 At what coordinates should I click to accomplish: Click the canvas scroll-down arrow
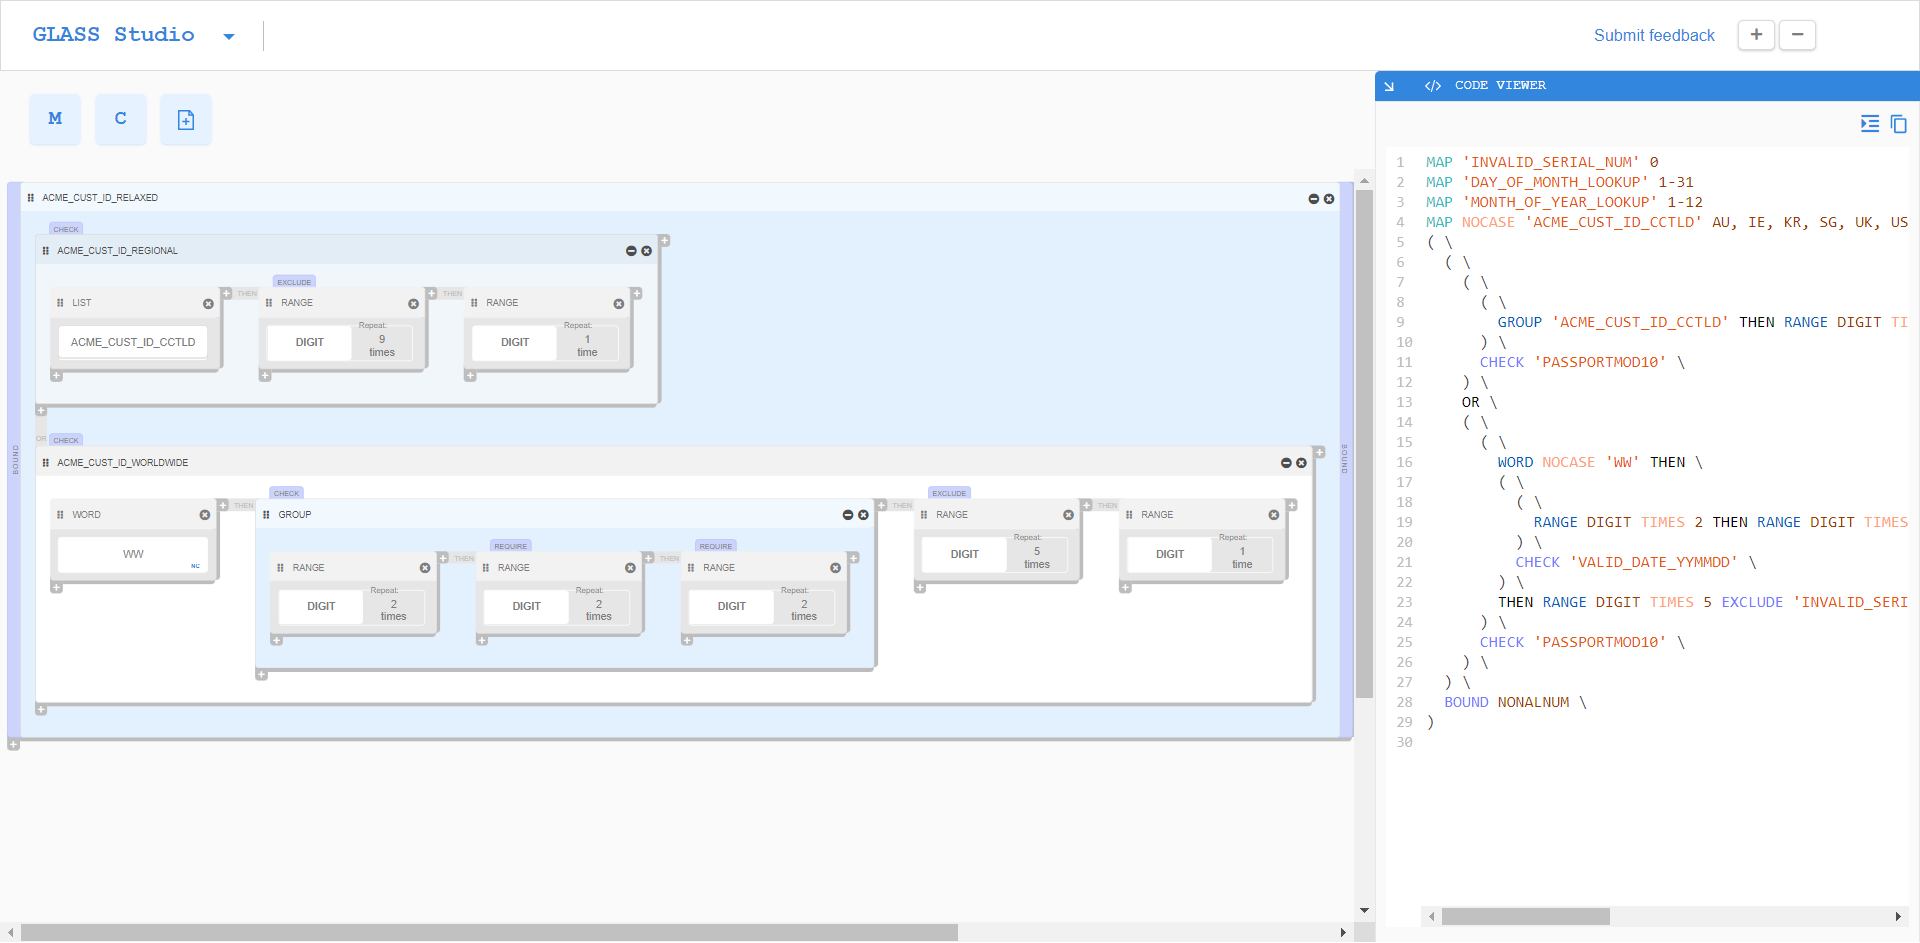click(1364, 911)
